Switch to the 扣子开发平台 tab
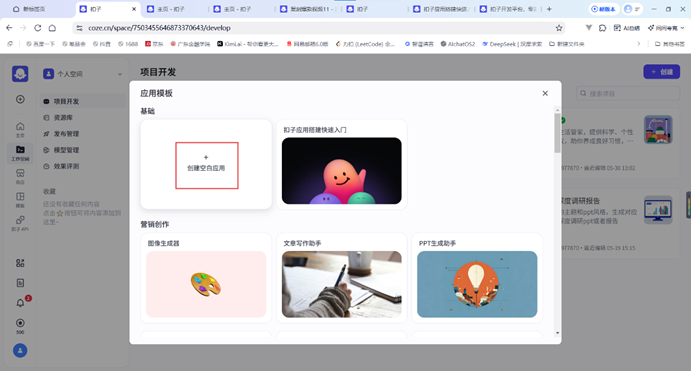This screenshot has width=691, height=371. 509,9
